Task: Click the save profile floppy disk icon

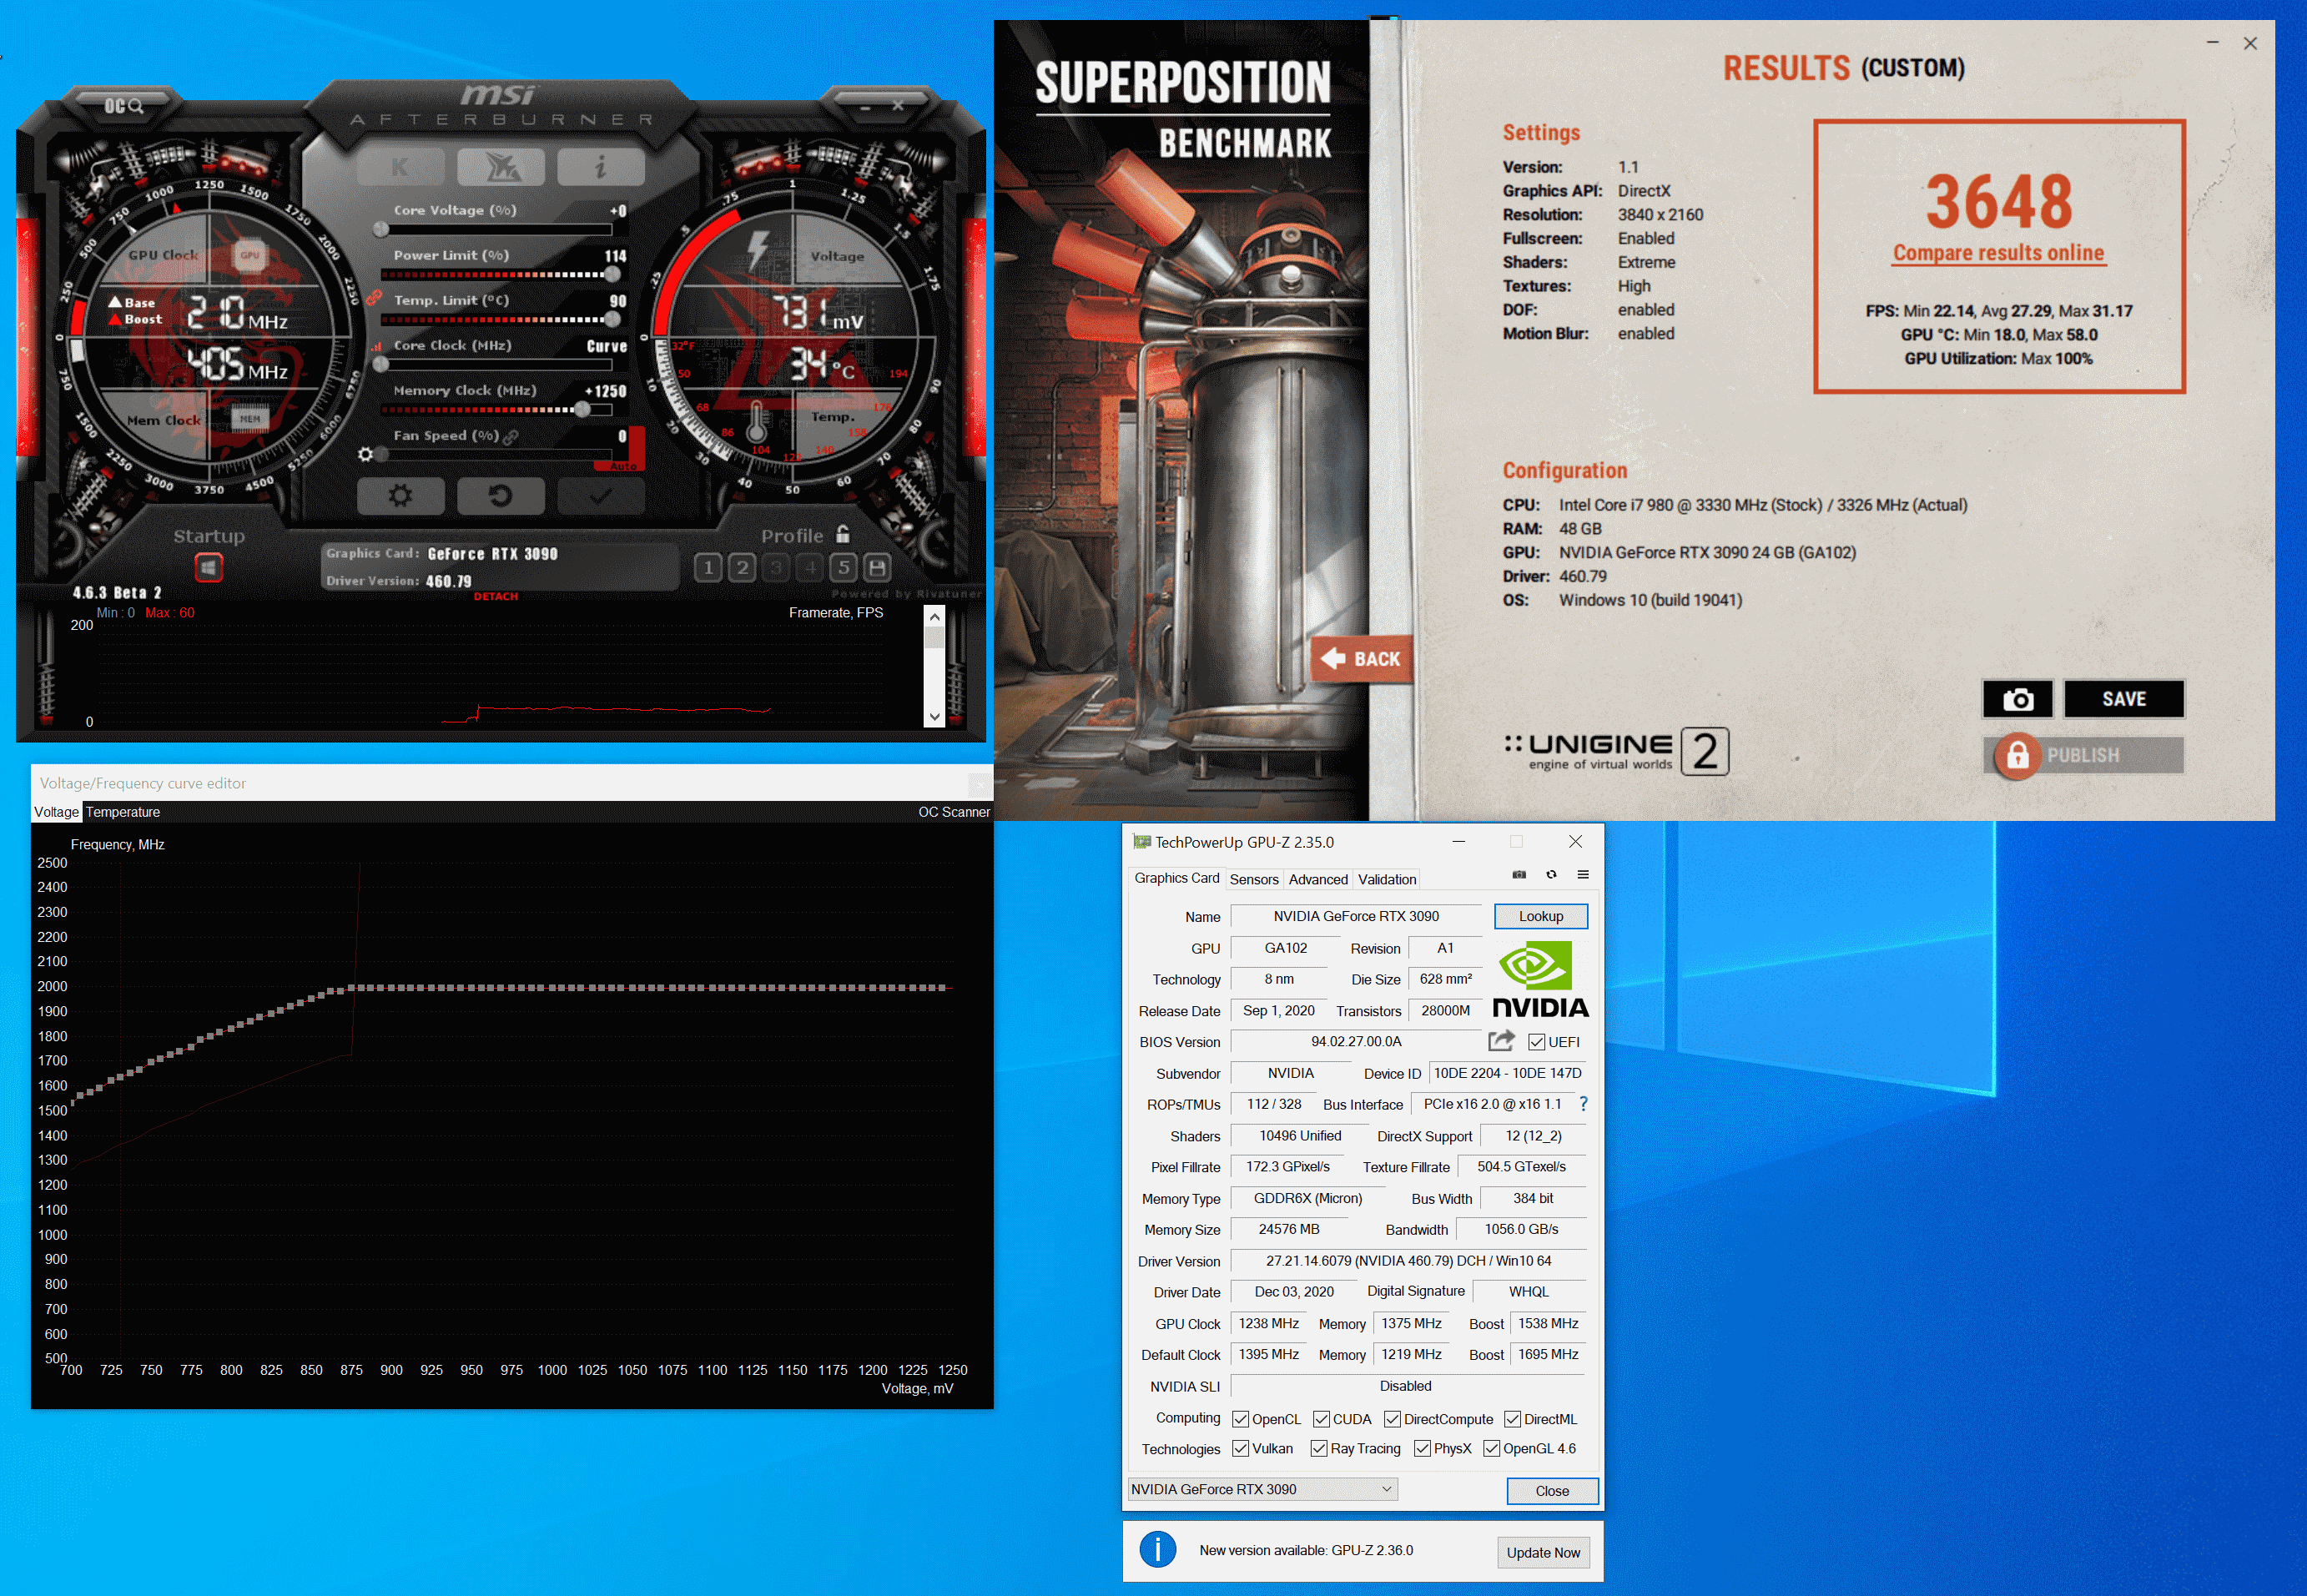Action: (877, 568)
